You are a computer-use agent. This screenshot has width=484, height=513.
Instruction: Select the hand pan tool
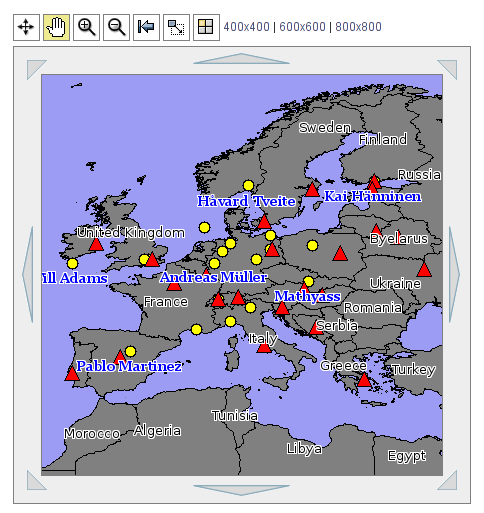(56, 27)
